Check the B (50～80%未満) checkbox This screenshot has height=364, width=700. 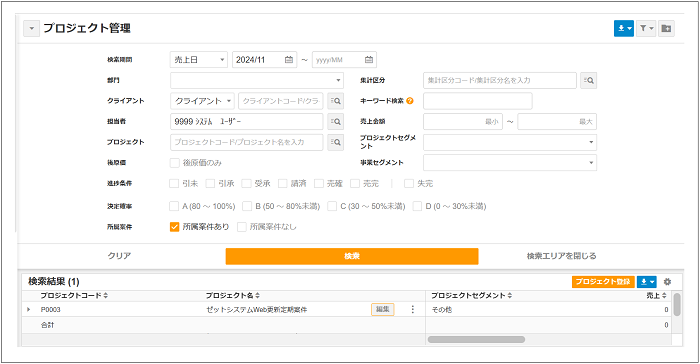click(247, 206)
